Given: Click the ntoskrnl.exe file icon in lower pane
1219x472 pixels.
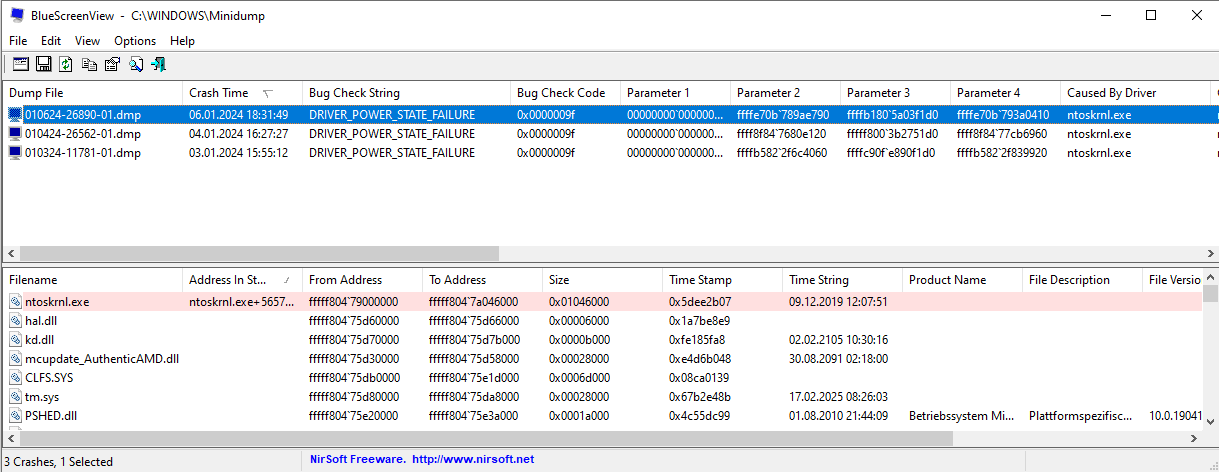Looking at the screenshot, I should pyautogui.click(x=15, y=302).
